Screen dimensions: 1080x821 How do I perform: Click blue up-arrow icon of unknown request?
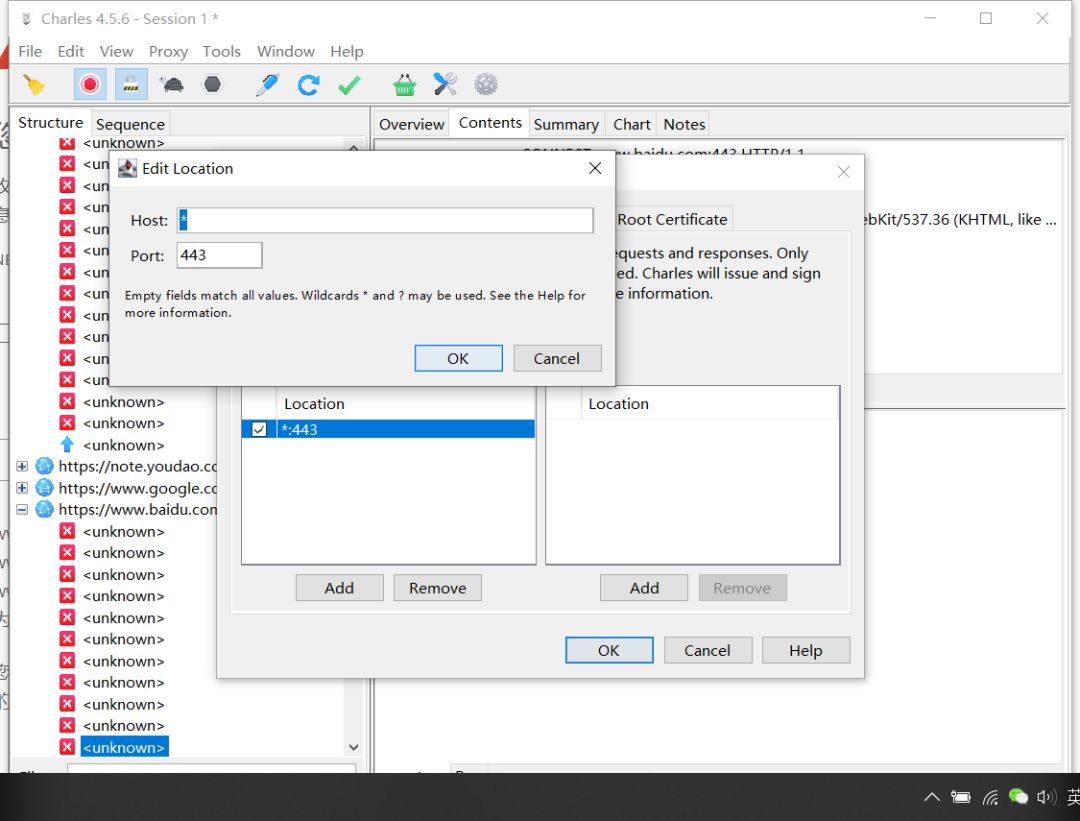point(67,445)
